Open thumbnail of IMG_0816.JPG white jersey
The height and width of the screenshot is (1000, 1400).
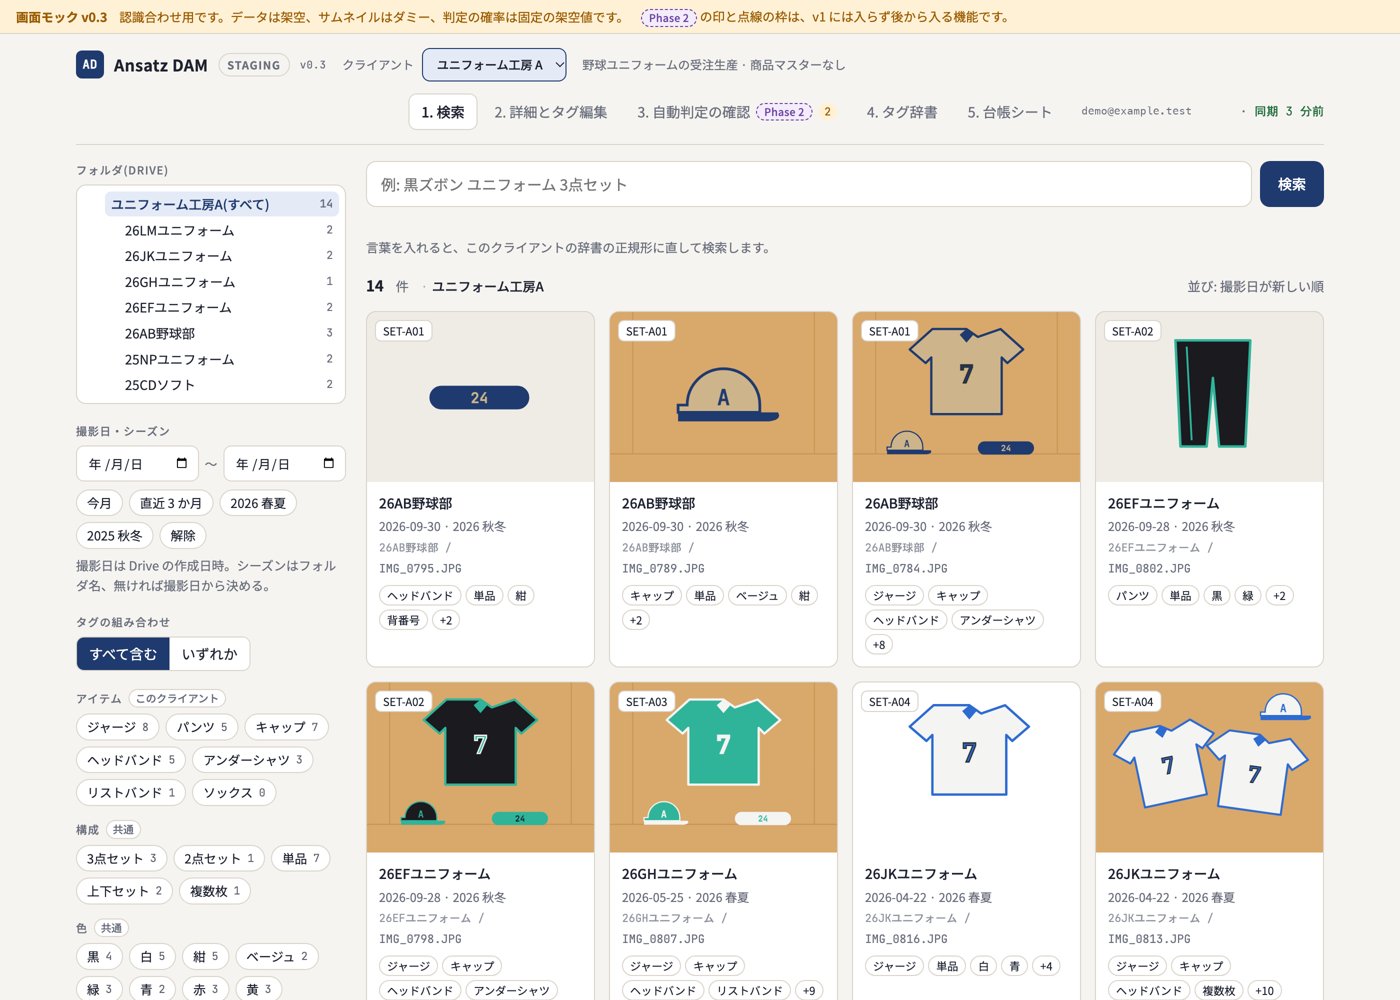coord(966,768)
